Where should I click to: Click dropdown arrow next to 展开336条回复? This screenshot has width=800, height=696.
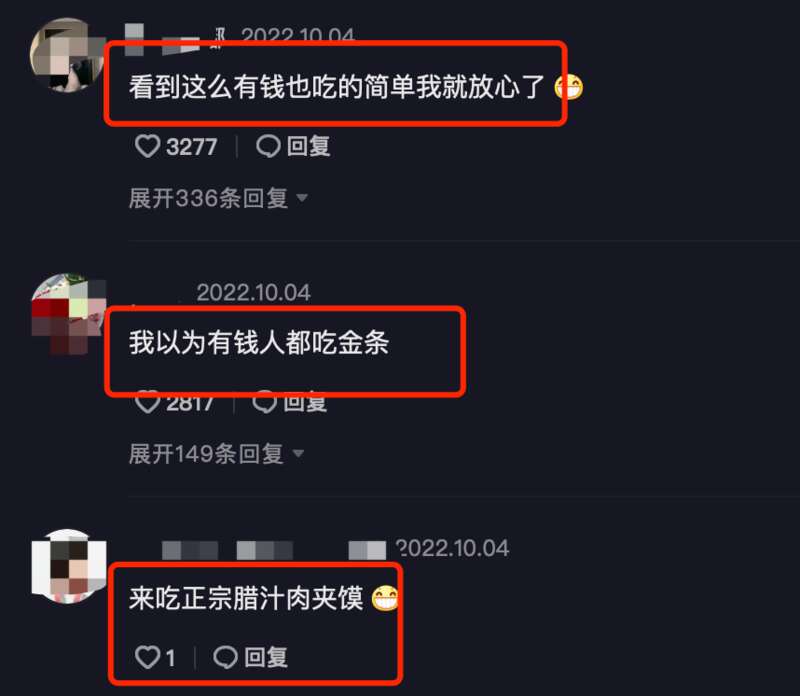click(302, 198)
